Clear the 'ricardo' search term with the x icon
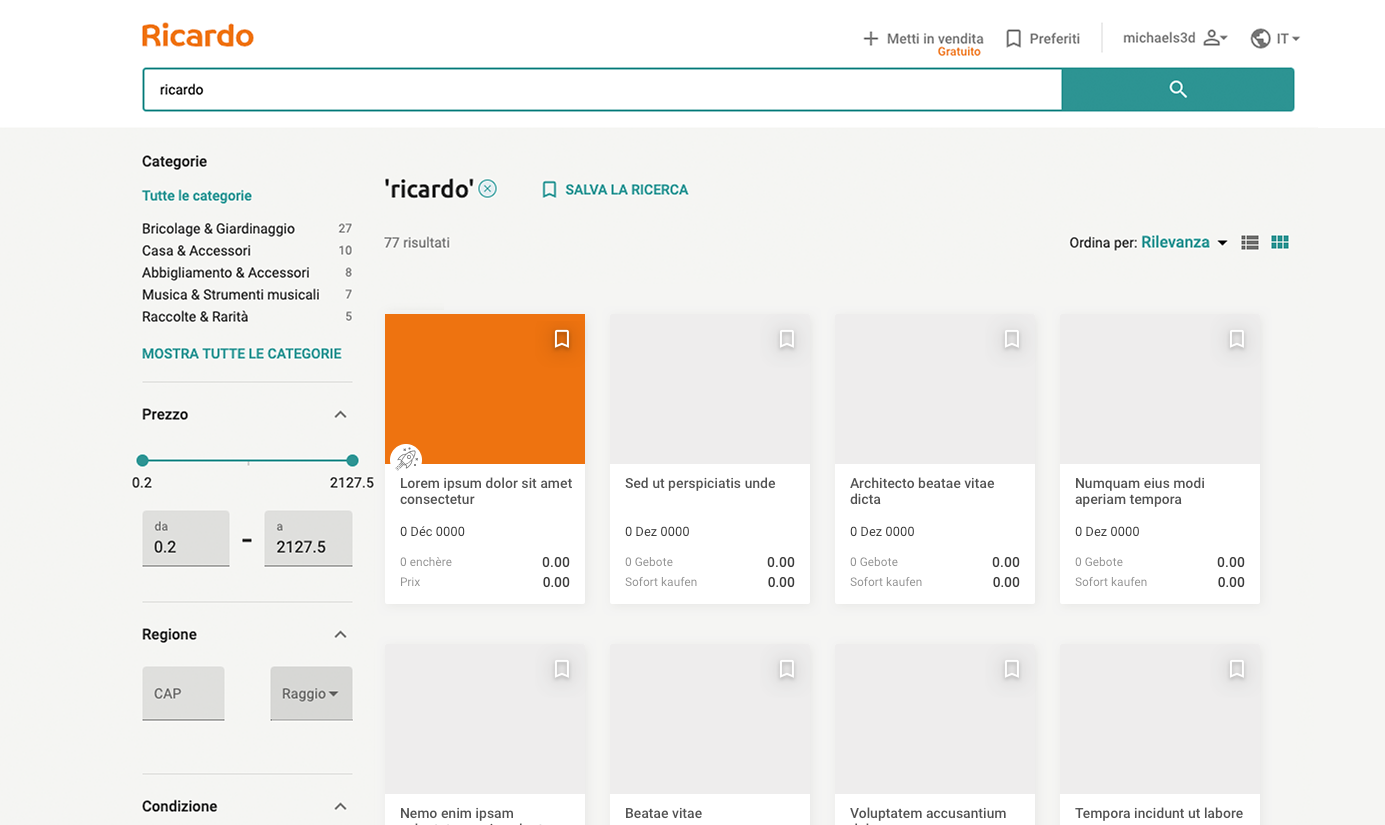 click(x=487, y=188)
